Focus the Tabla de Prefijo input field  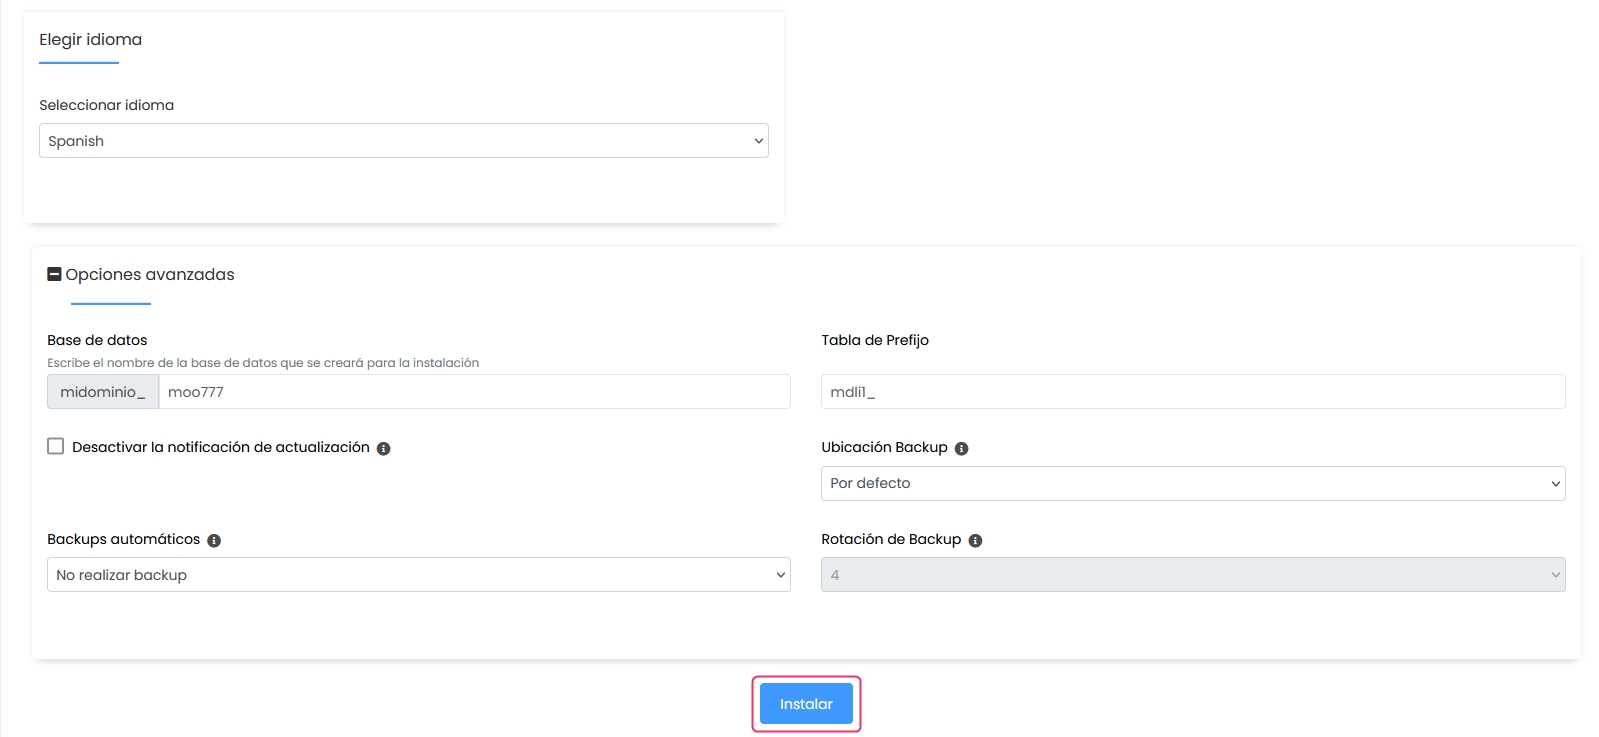pyautogui.click(x=1192, y=392)
